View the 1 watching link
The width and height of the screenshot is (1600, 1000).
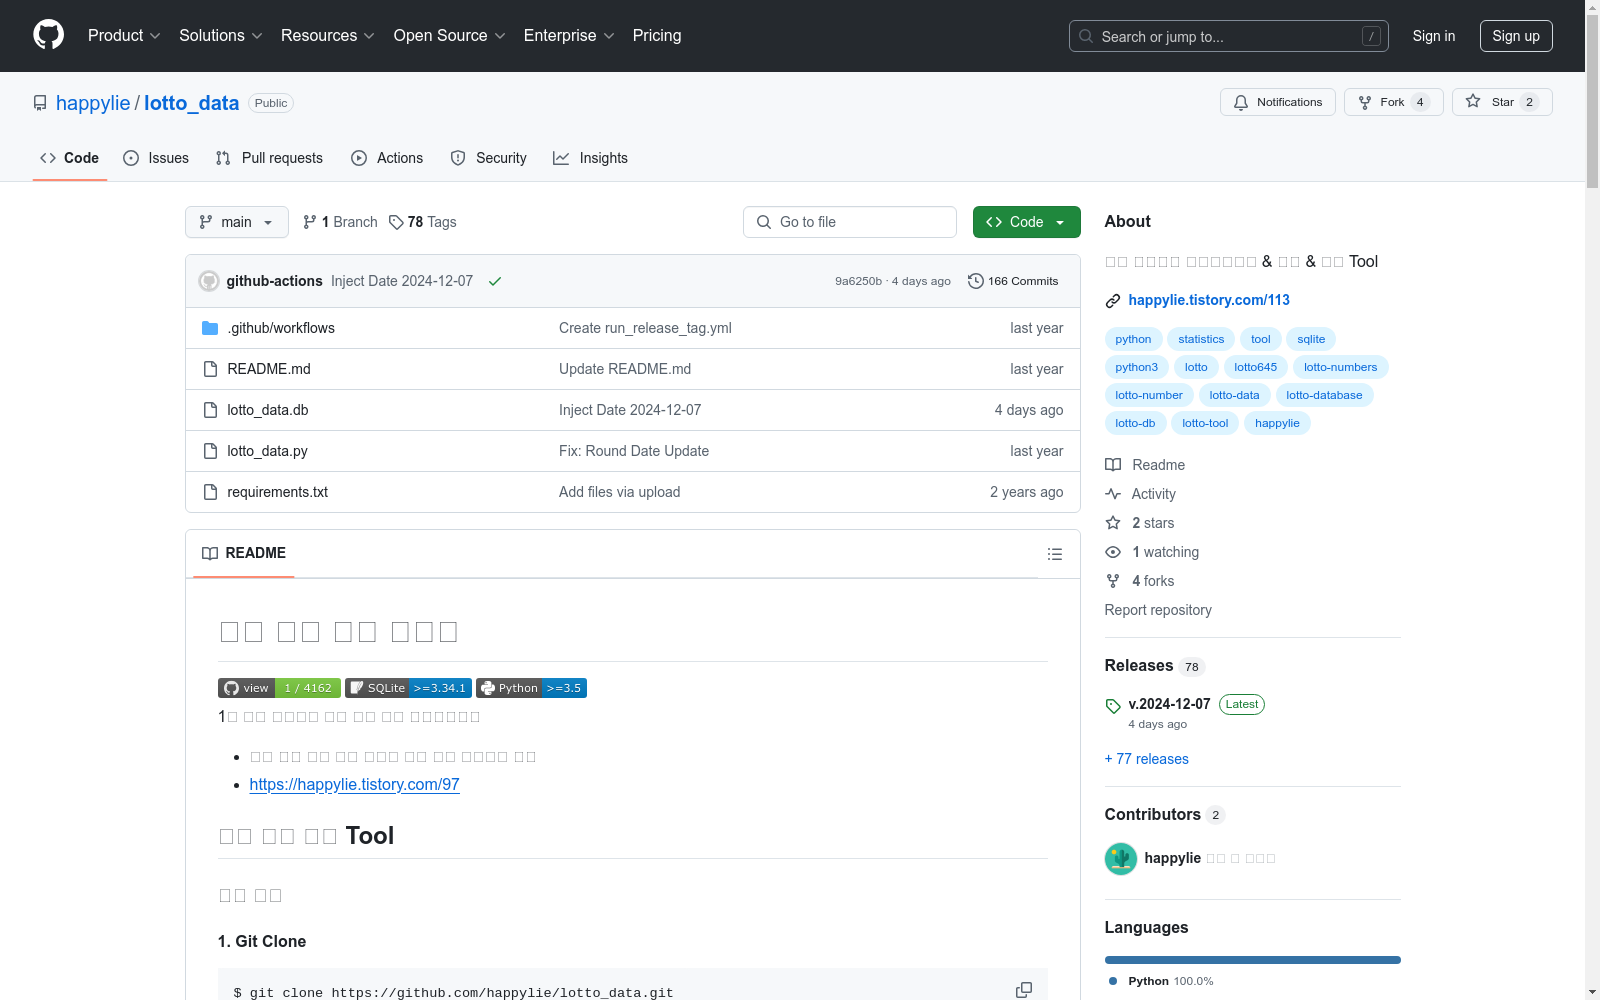1152,552
